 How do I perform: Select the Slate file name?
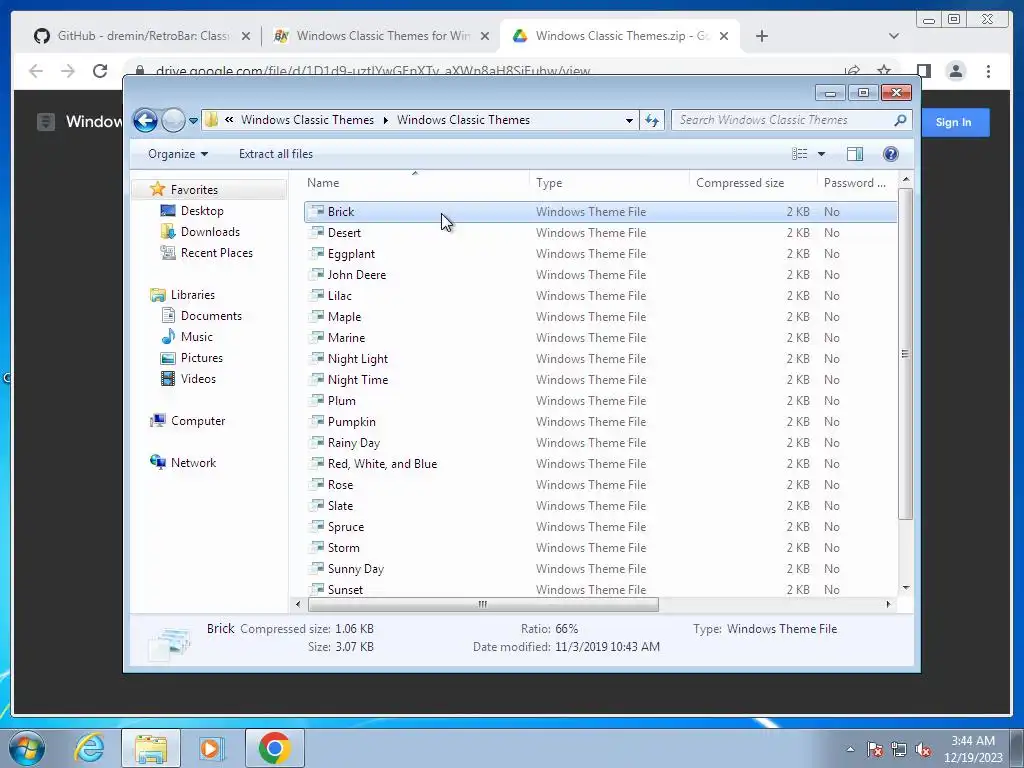[340, 506]
